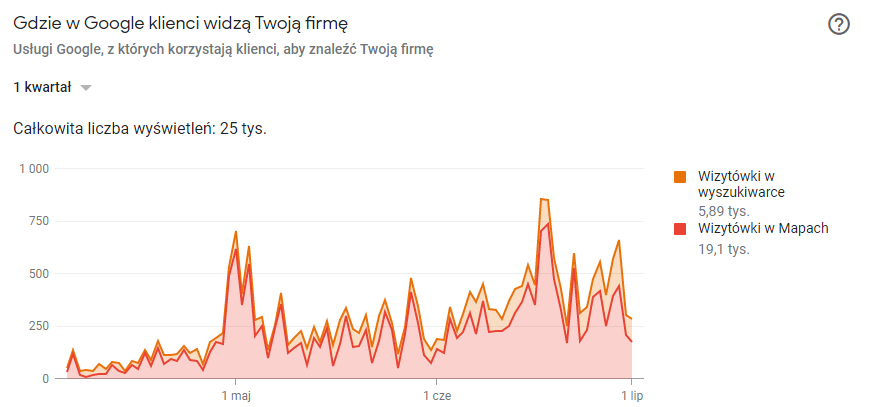Click the "Całkowita liczba wyświetleń: 25 tys." text

point(139,128)
